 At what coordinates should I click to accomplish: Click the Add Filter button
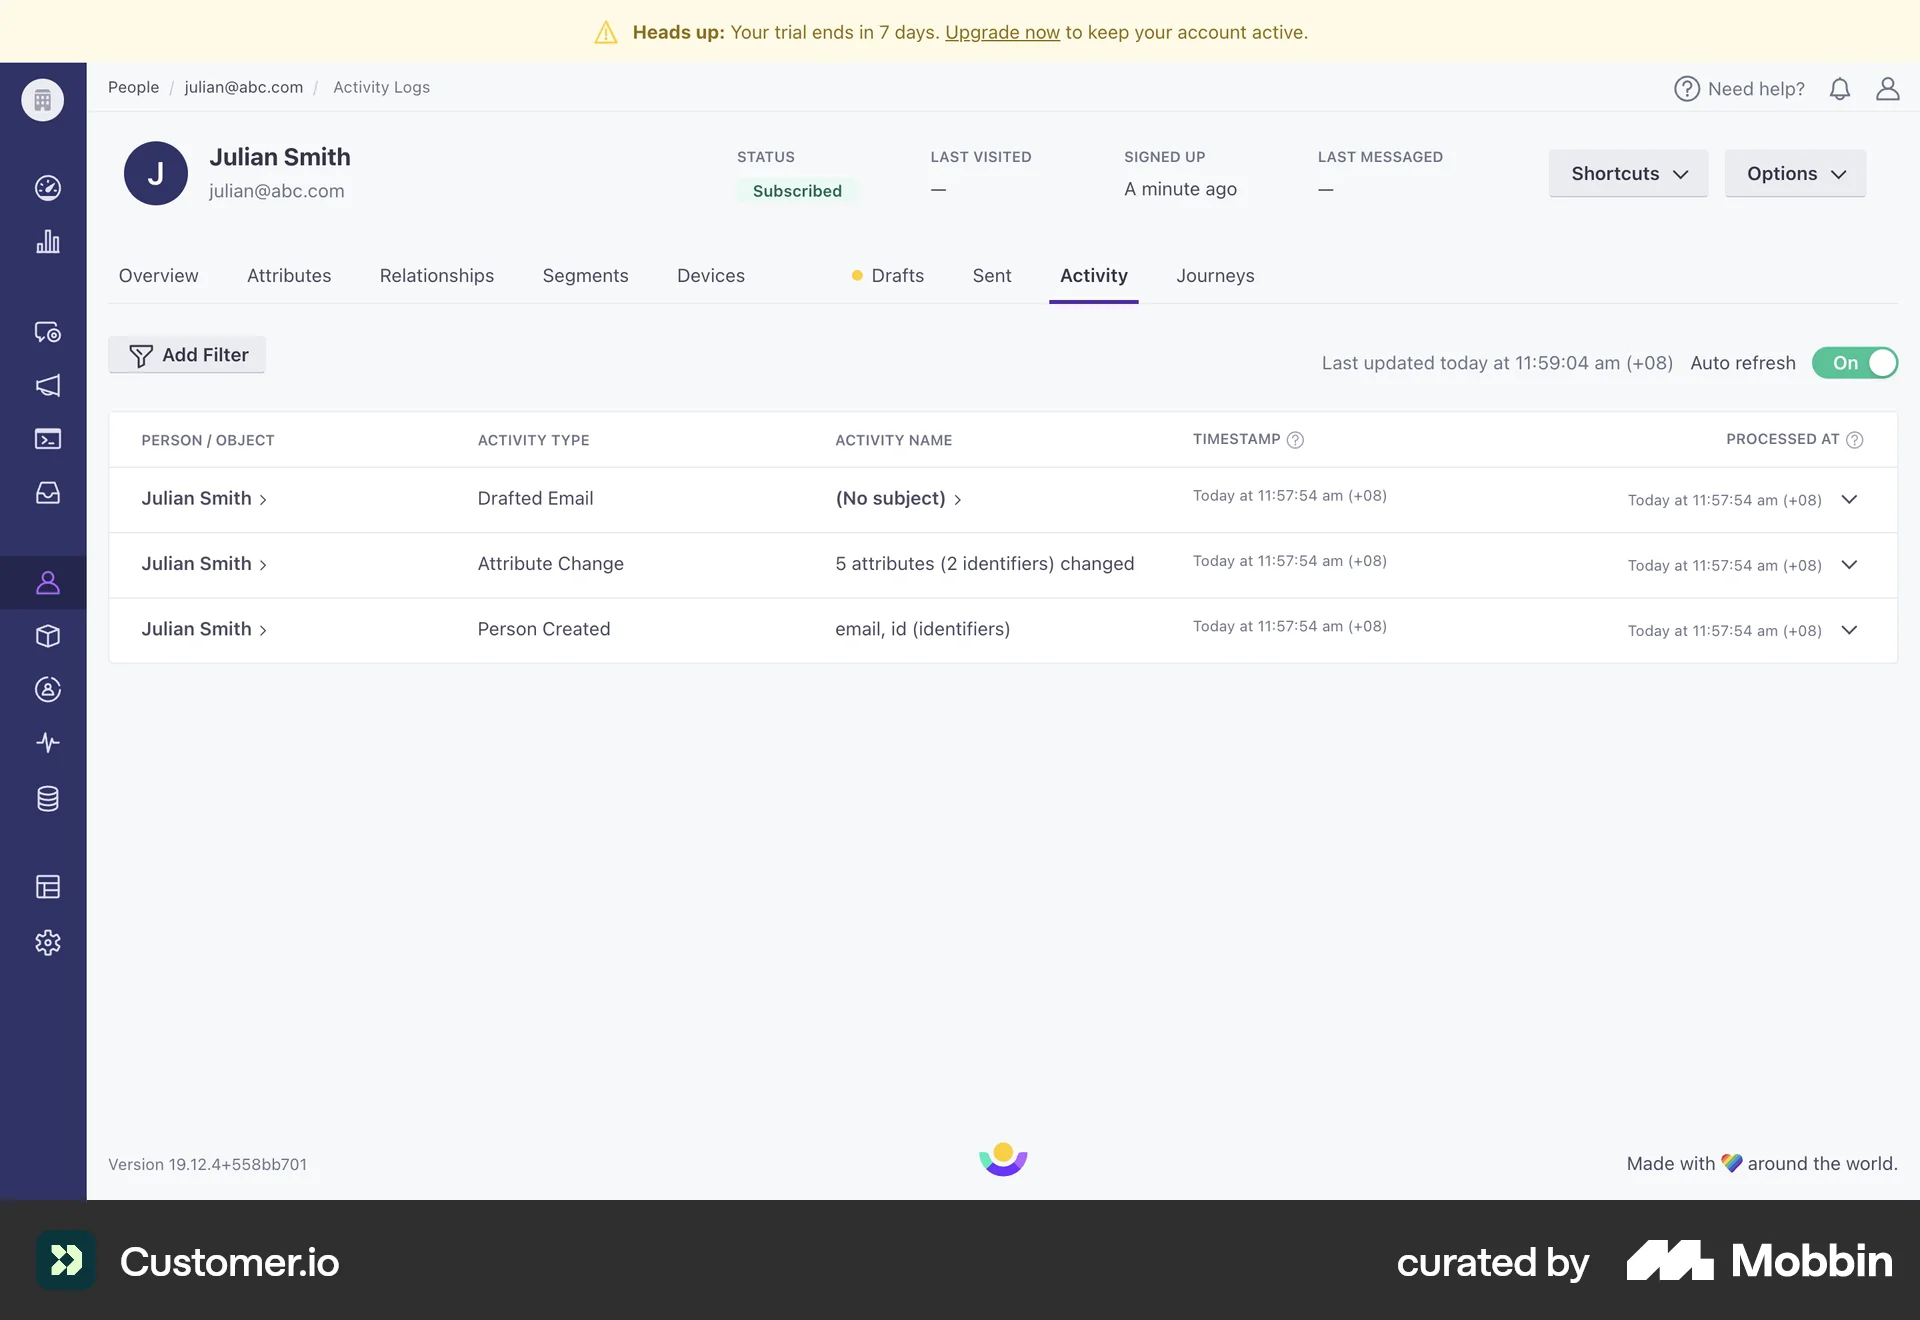pos(186,355)
